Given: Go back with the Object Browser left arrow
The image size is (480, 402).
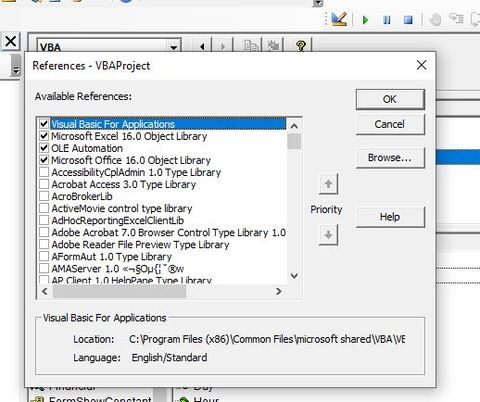Looking at the screenshot, I should pos(202,46).
